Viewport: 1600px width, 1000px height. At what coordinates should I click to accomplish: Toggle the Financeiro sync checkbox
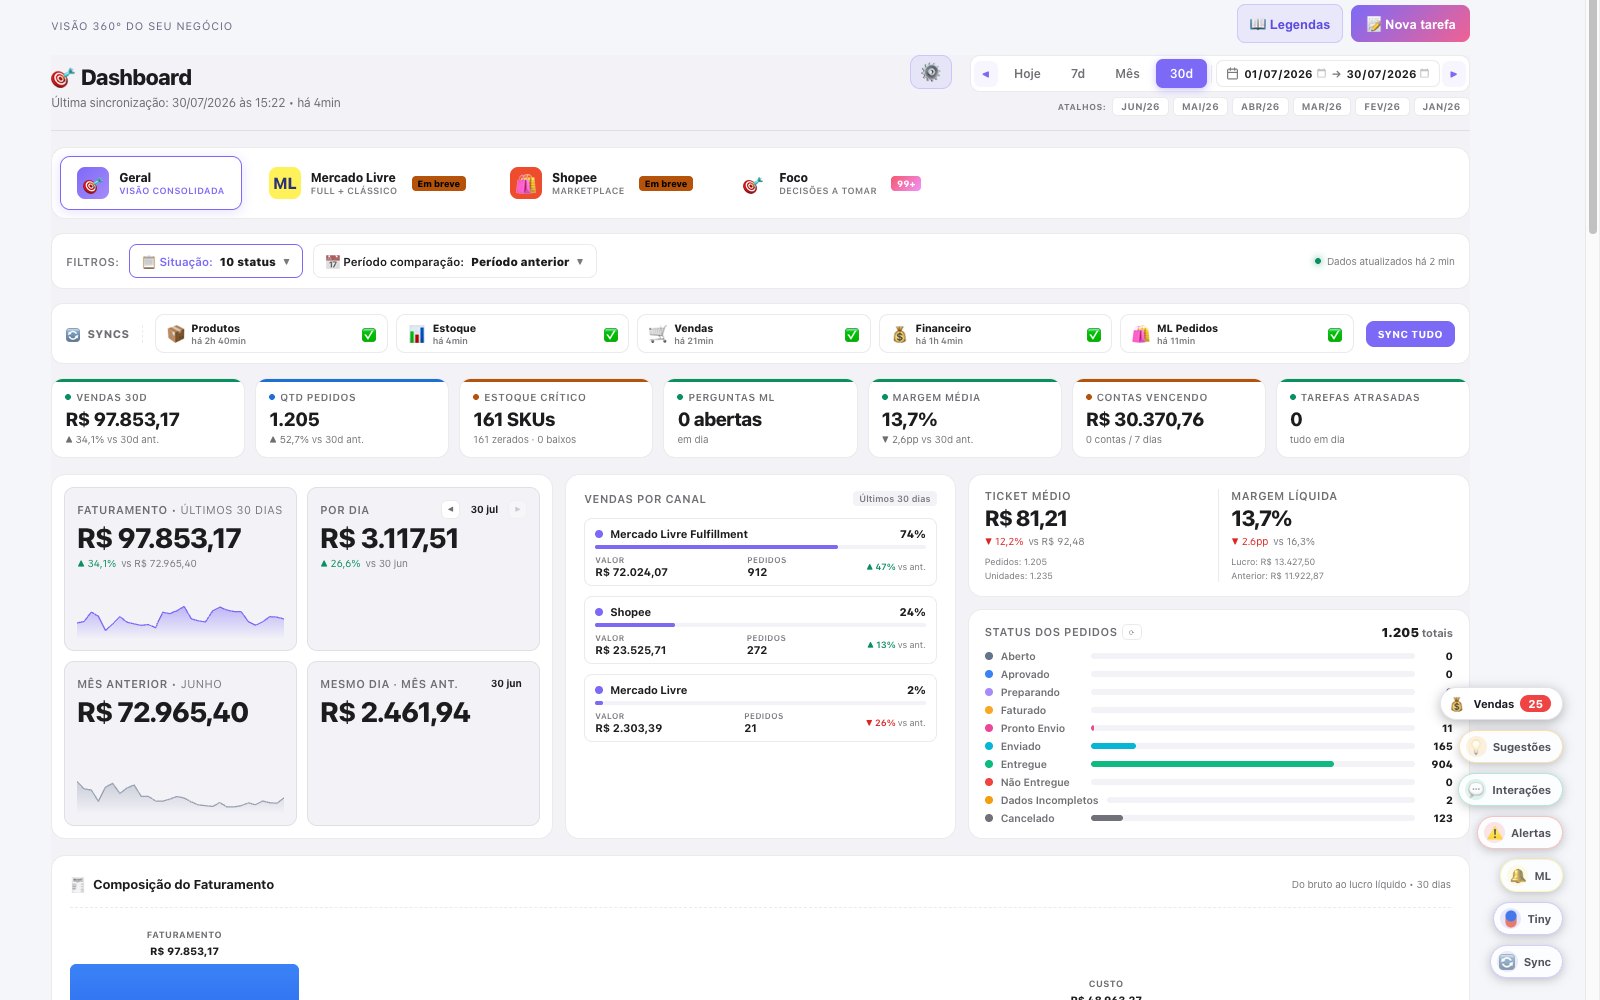tap(1094, 335)
